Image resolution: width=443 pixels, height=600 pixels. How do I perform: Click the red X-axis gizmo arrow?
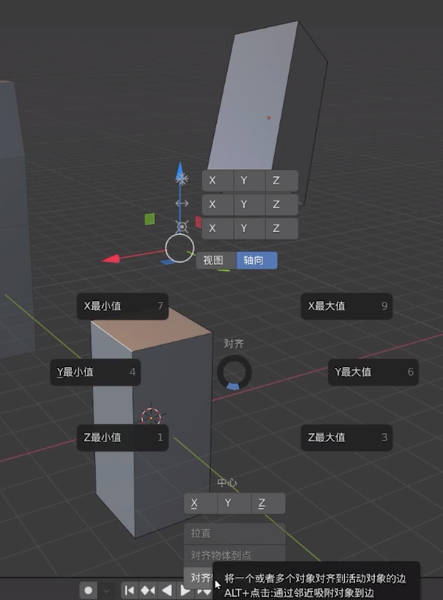click(111, 259)
